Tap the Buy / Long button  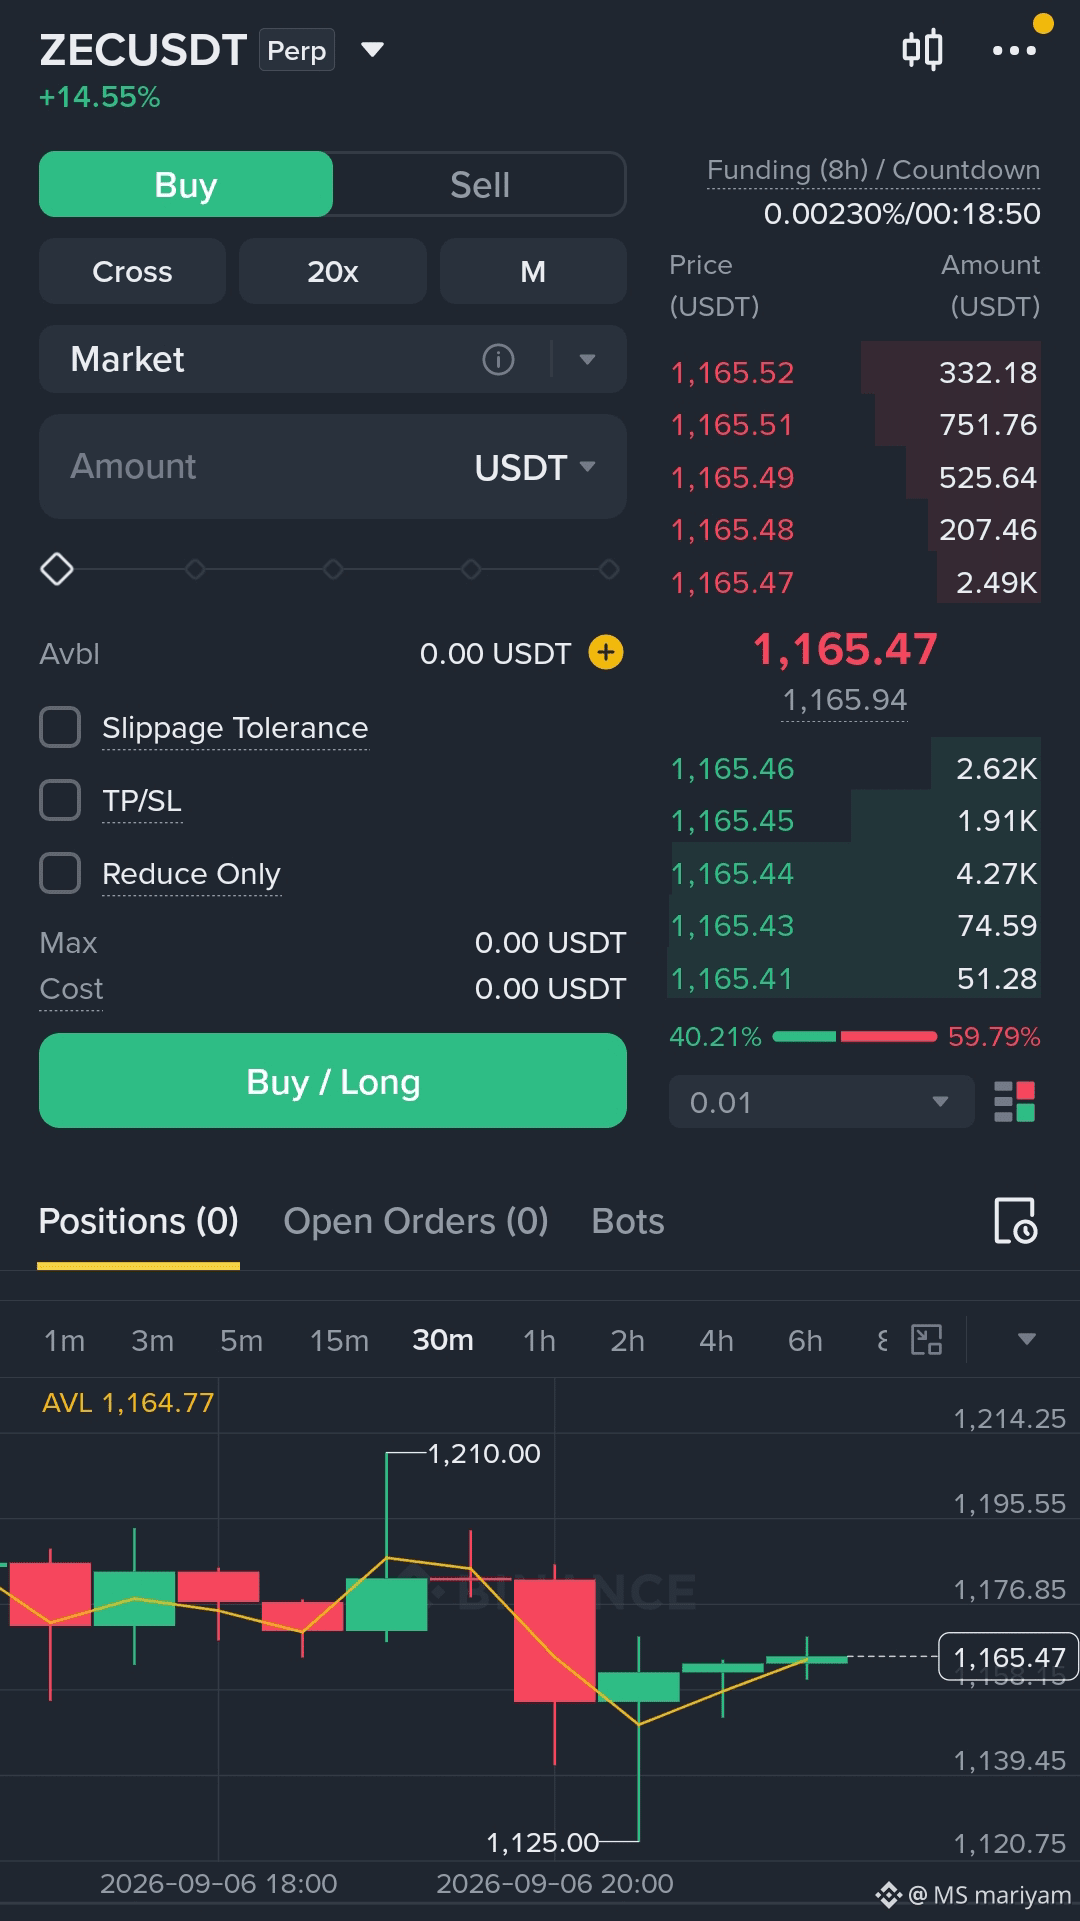click(333, 1081)
